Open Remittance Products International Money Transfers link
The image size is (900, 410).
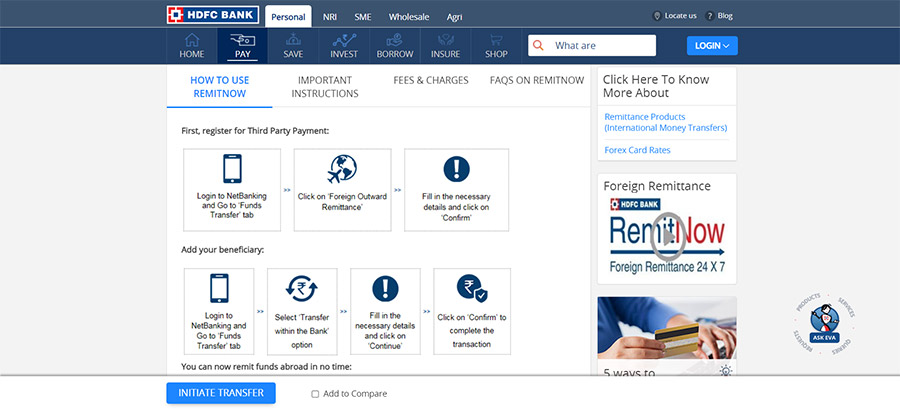pyautogui.click(x=666, y=122)
